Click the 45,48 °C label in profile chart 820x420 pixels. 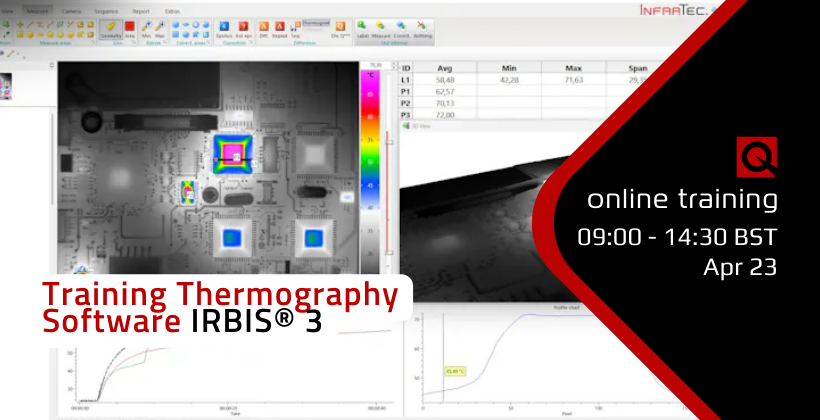coord(454,371)
